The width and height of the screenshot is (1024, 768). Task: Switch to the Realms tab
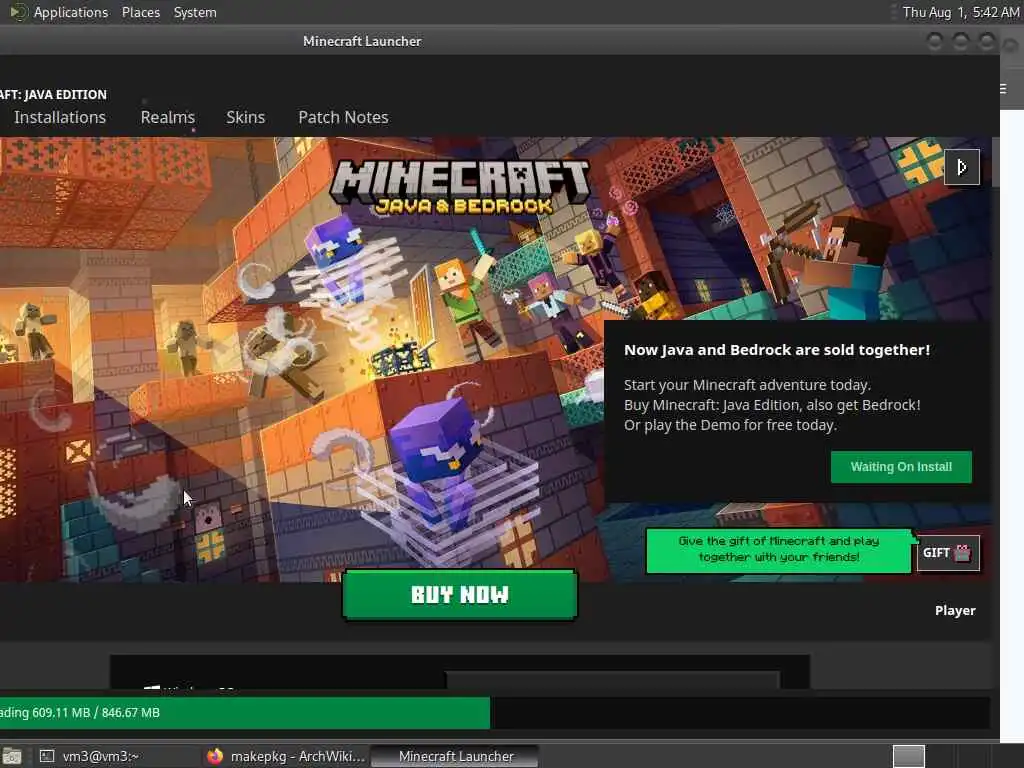[168, 118]
